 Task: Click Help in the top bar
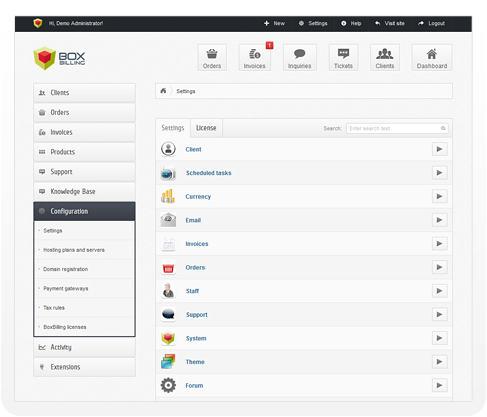tap(351, 23)
